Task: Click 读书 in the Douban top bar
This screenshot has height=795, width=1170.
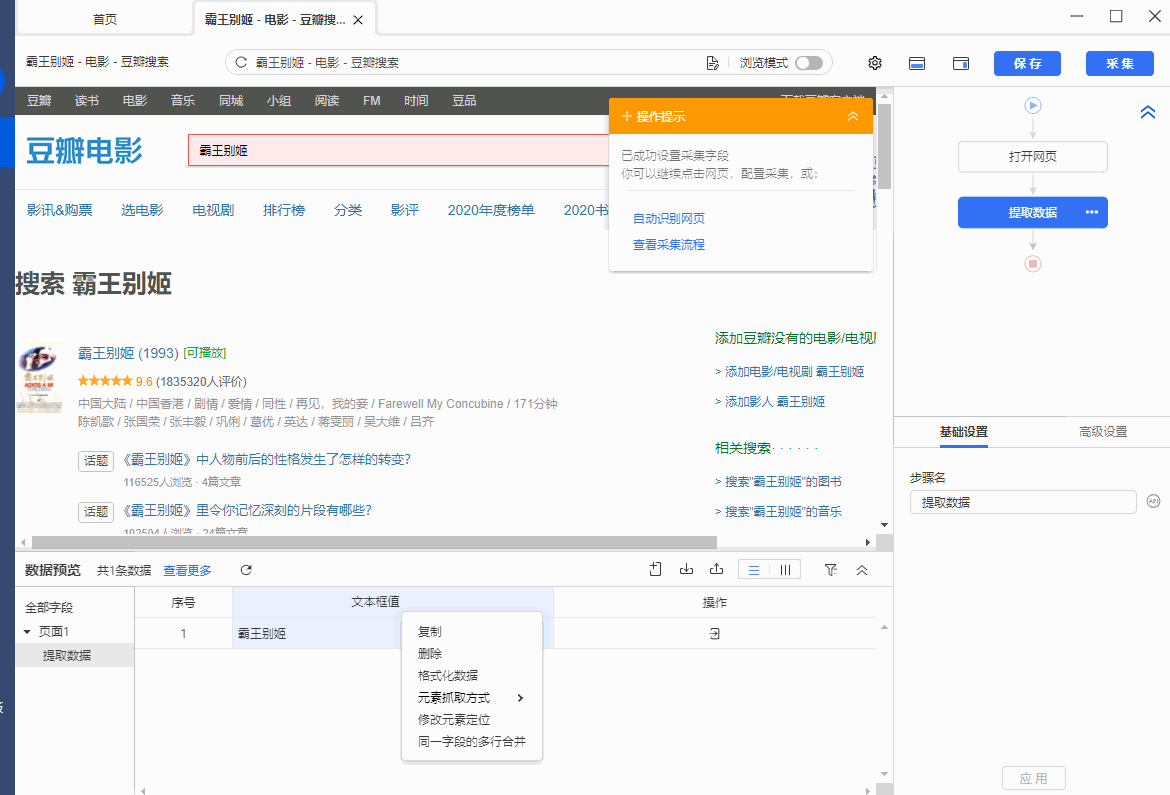Action: point(87,101)
